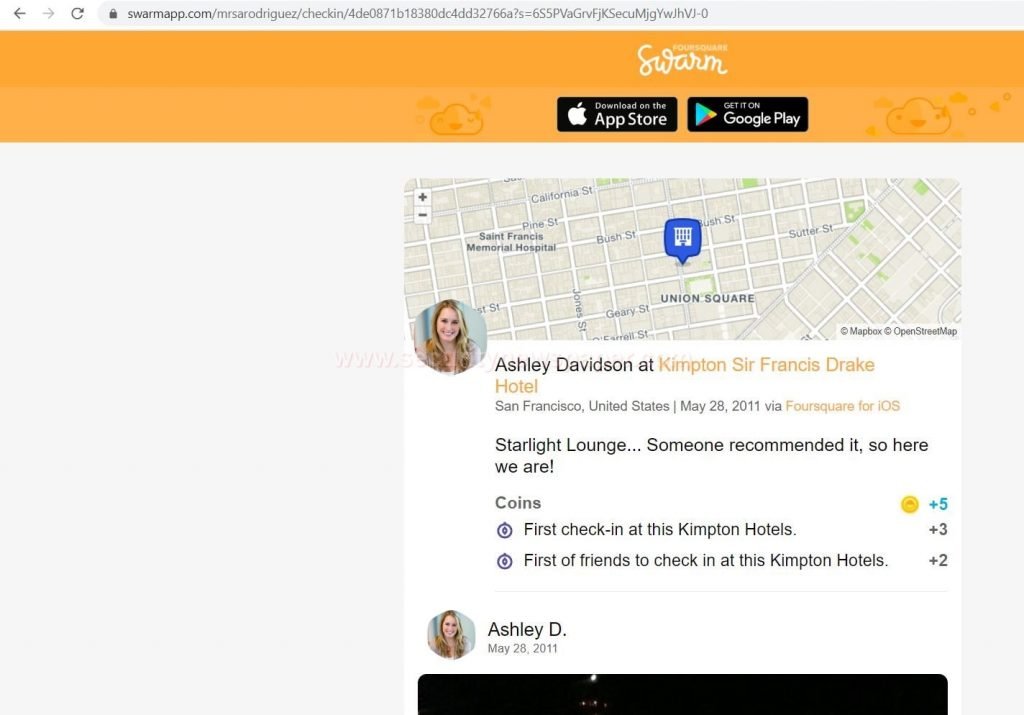Zoom out the map with minus button

click(x=423, y=215)
